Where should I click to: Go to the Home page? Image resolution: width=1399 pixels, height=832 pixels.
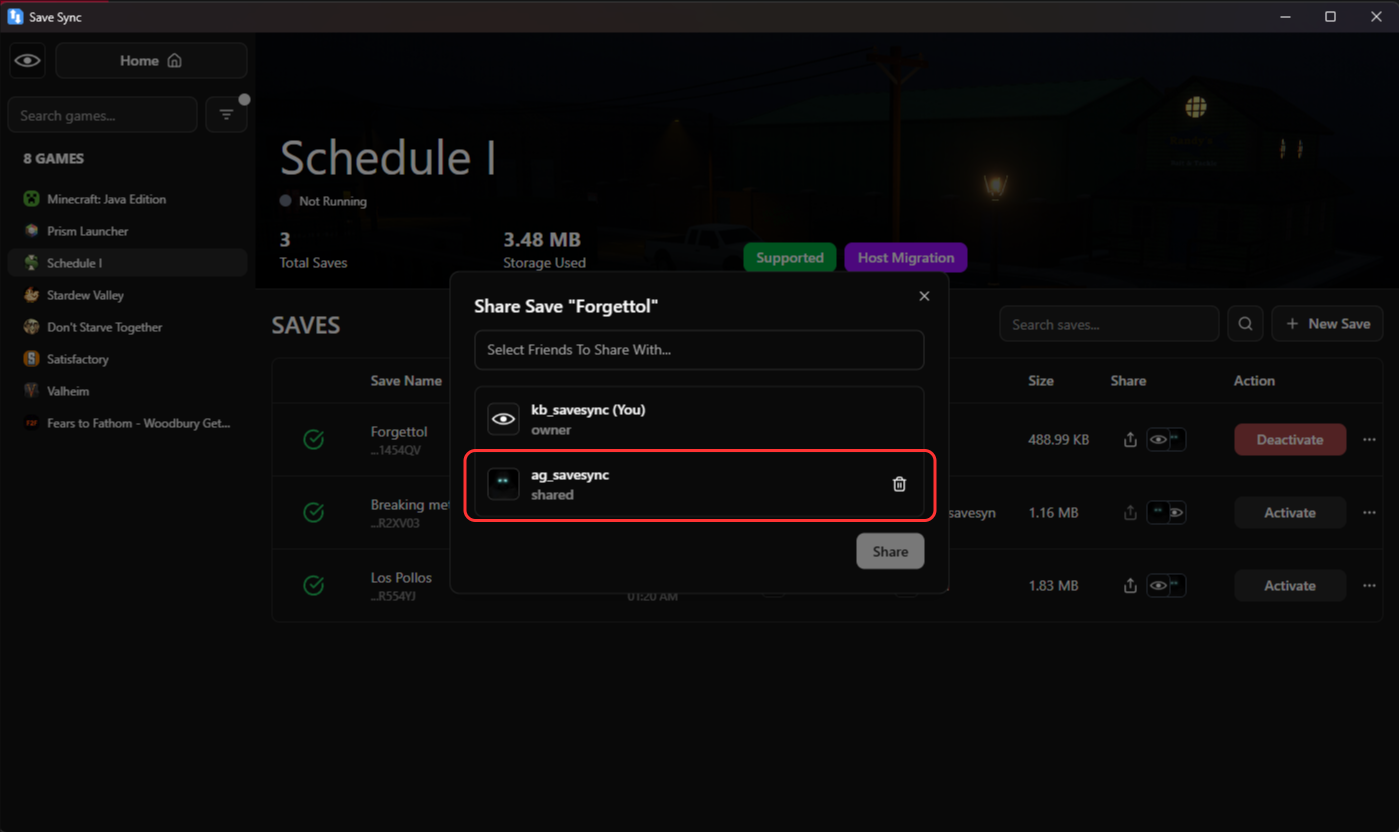[x=151, y=61]
